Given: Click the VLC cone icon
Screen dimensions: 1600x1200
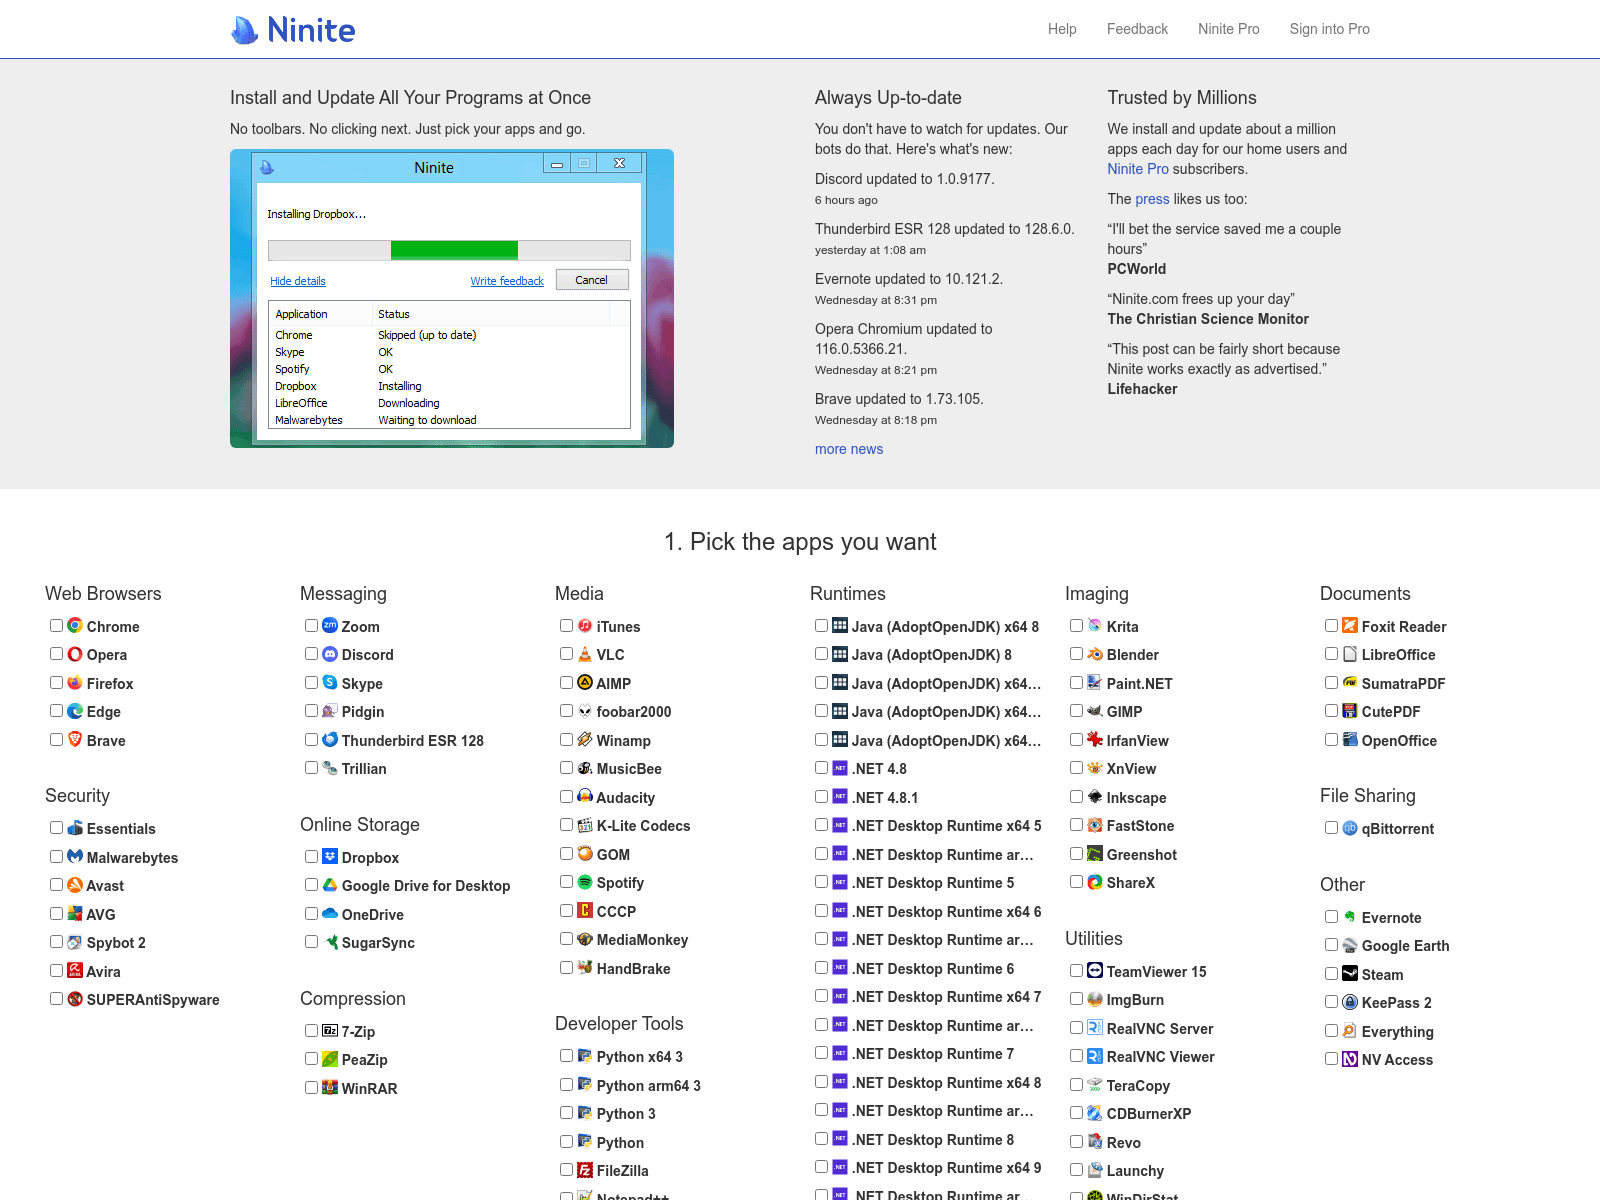Looking at the screenshot, I should coord(585,654).
